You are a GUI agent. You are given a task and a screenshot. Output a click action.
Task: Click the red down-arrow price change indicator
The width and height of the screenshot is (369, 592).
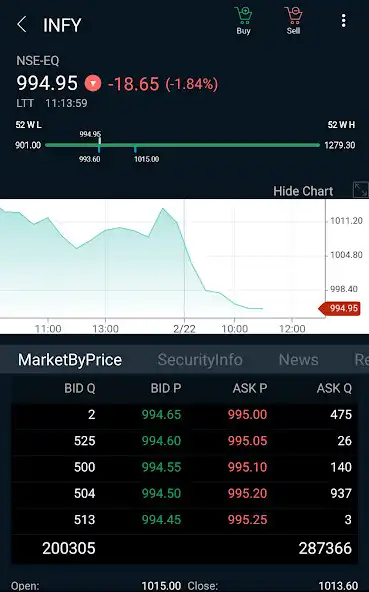93,83
